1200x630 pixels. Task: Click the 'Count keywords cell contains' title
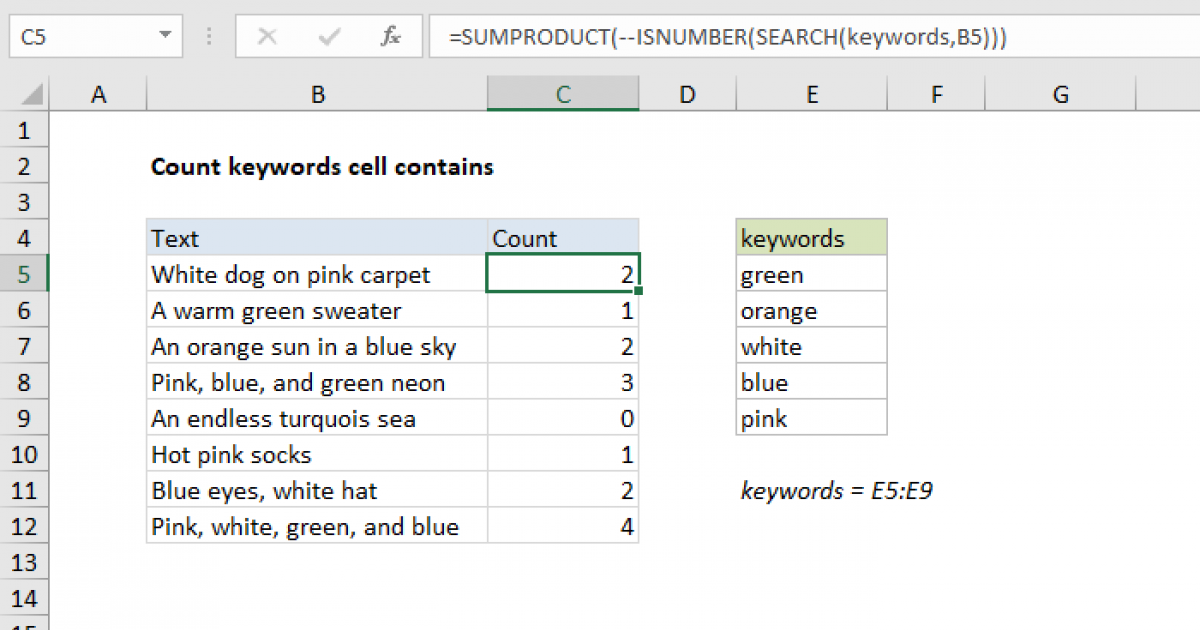point(322,167)
